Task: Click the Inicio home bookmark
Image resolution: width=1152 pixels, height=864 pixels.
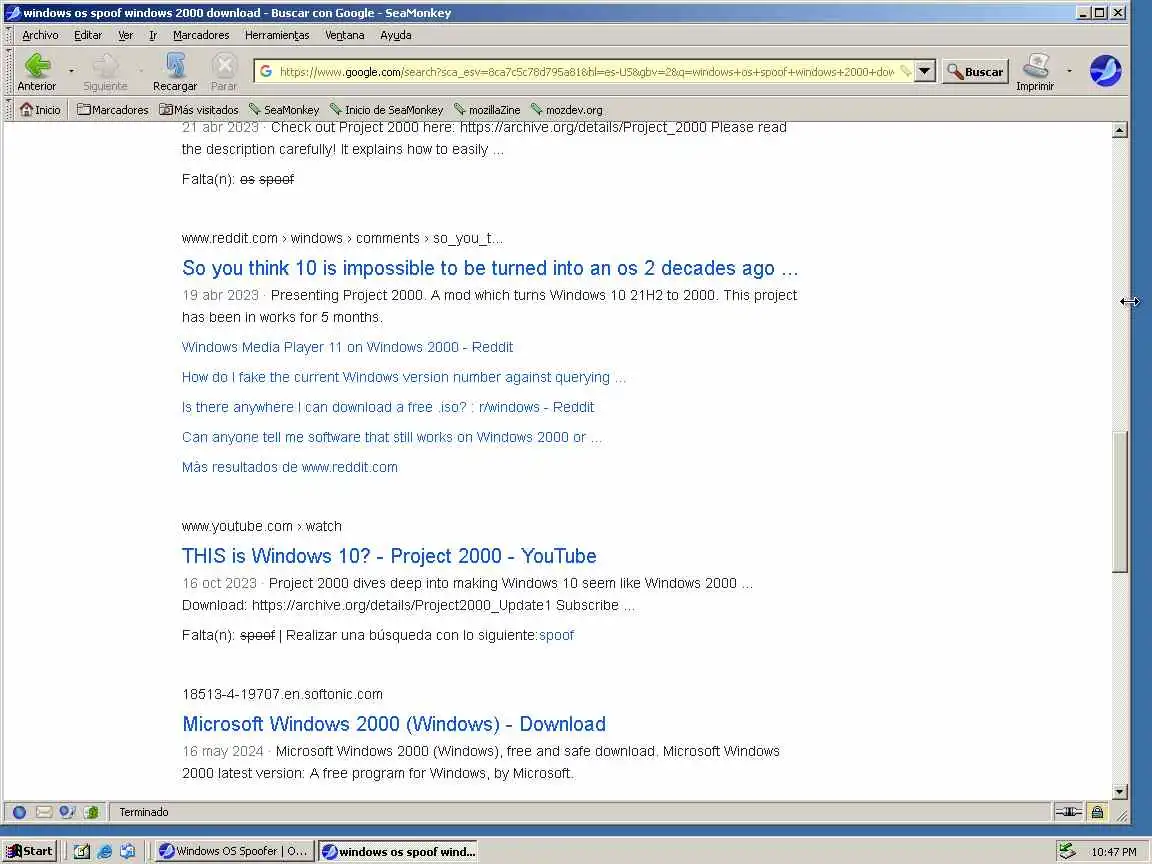Action: (x=40, y=109)
